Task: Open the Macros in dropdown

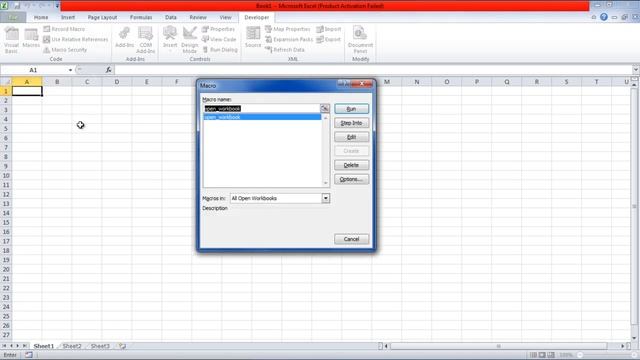Action: pos(326,198)
